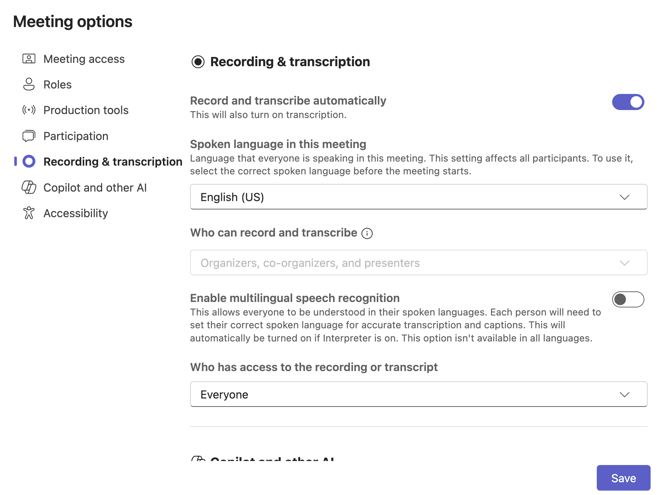Click the info icon beside Who can record

(x=367, y=233)
